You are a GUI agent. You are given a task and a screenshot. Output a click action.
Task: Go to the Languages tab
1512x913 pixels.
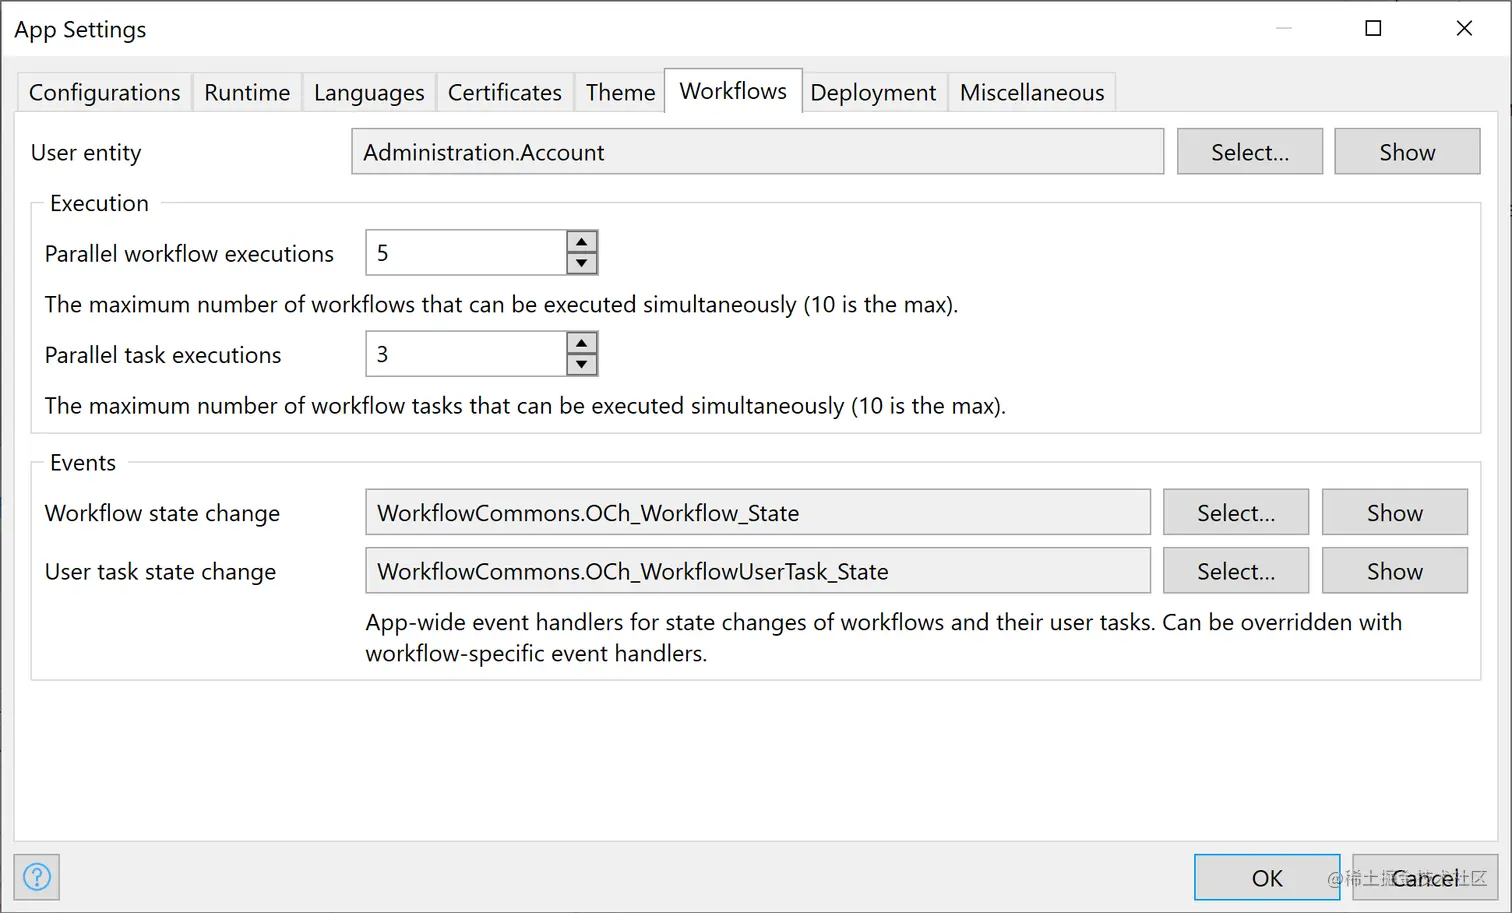[x=369, y=93]
